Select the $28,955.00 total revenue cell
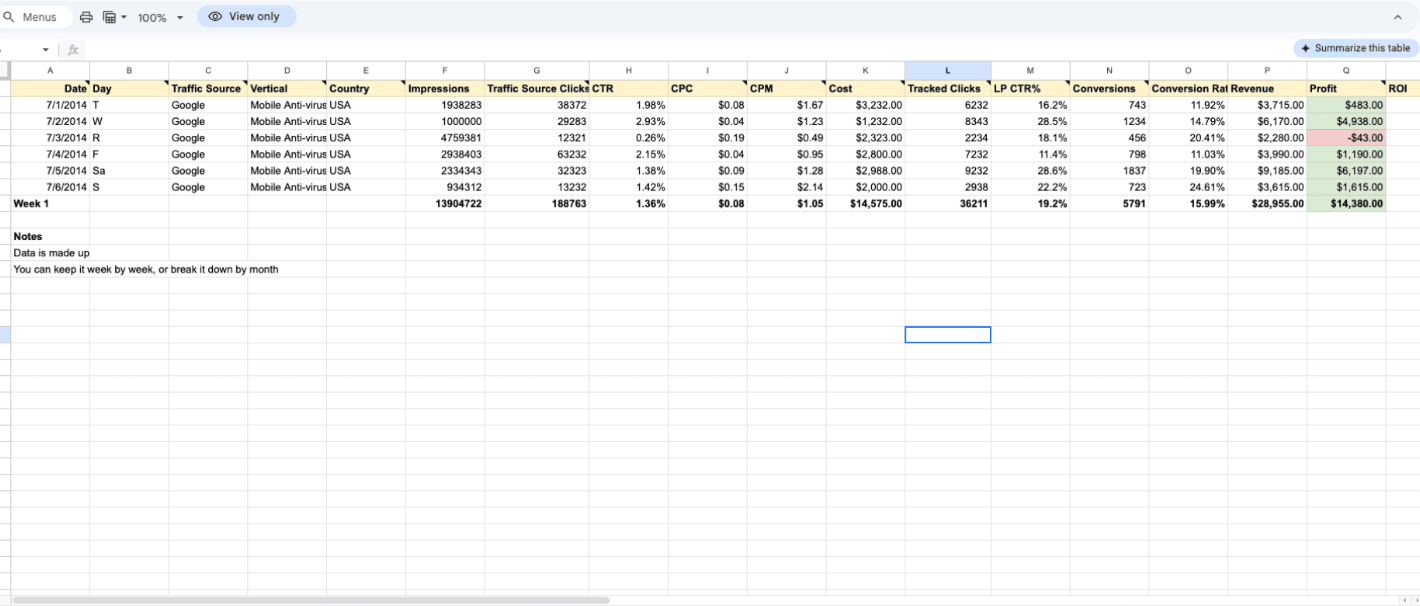 [1267, 203]
